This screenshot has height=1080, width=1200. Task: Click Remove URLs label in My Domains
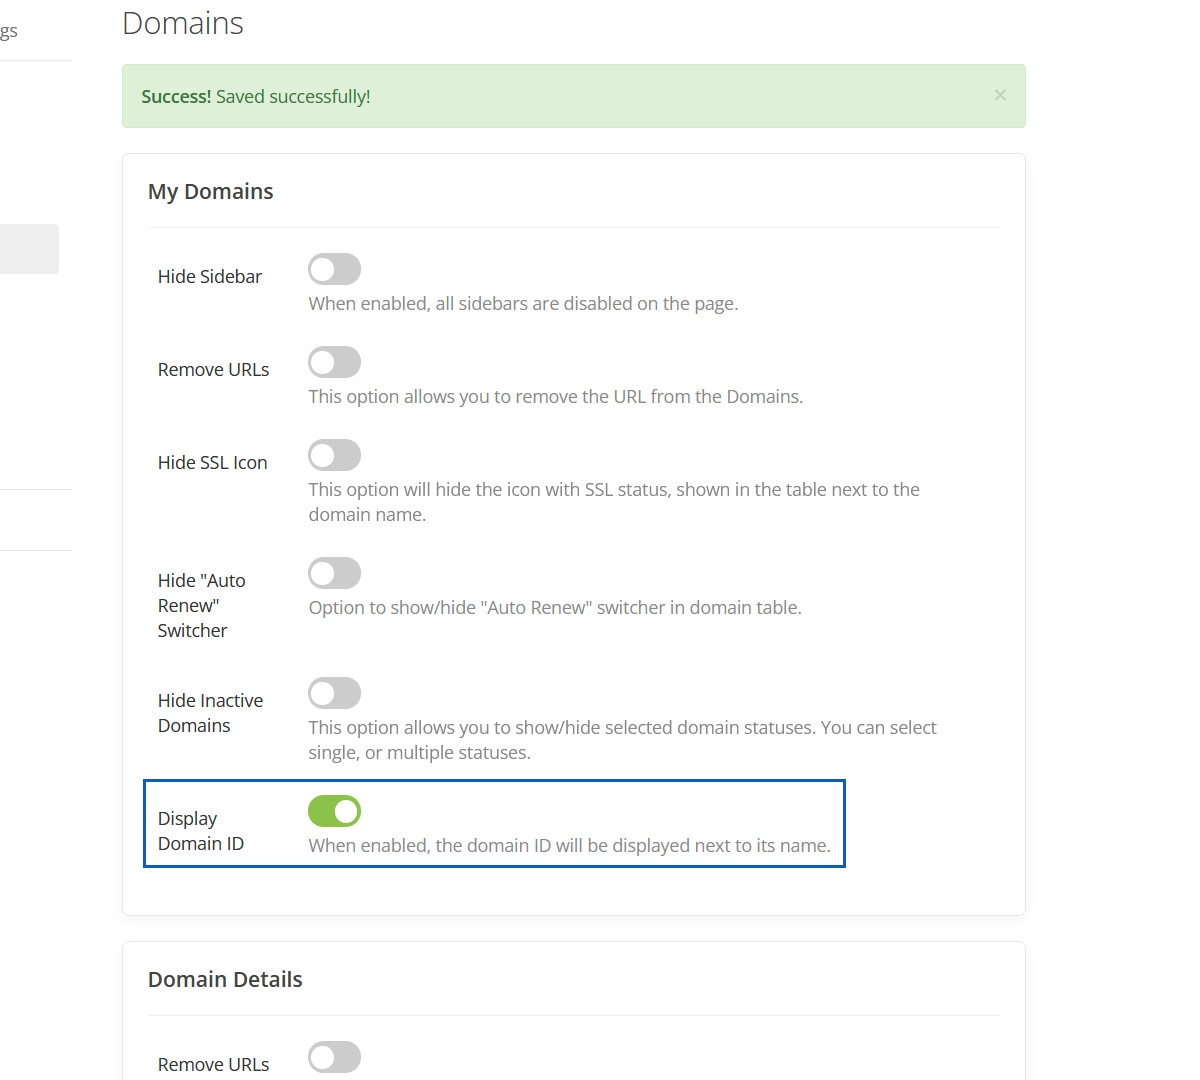[x=213, y=370]
